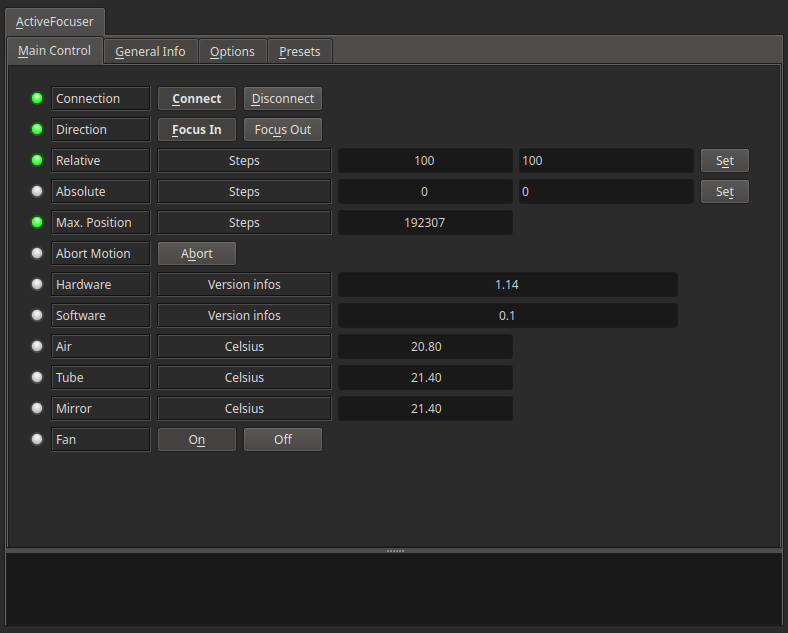Open the General Info tab
The image size is (788, 633).
tap(150, 51)
